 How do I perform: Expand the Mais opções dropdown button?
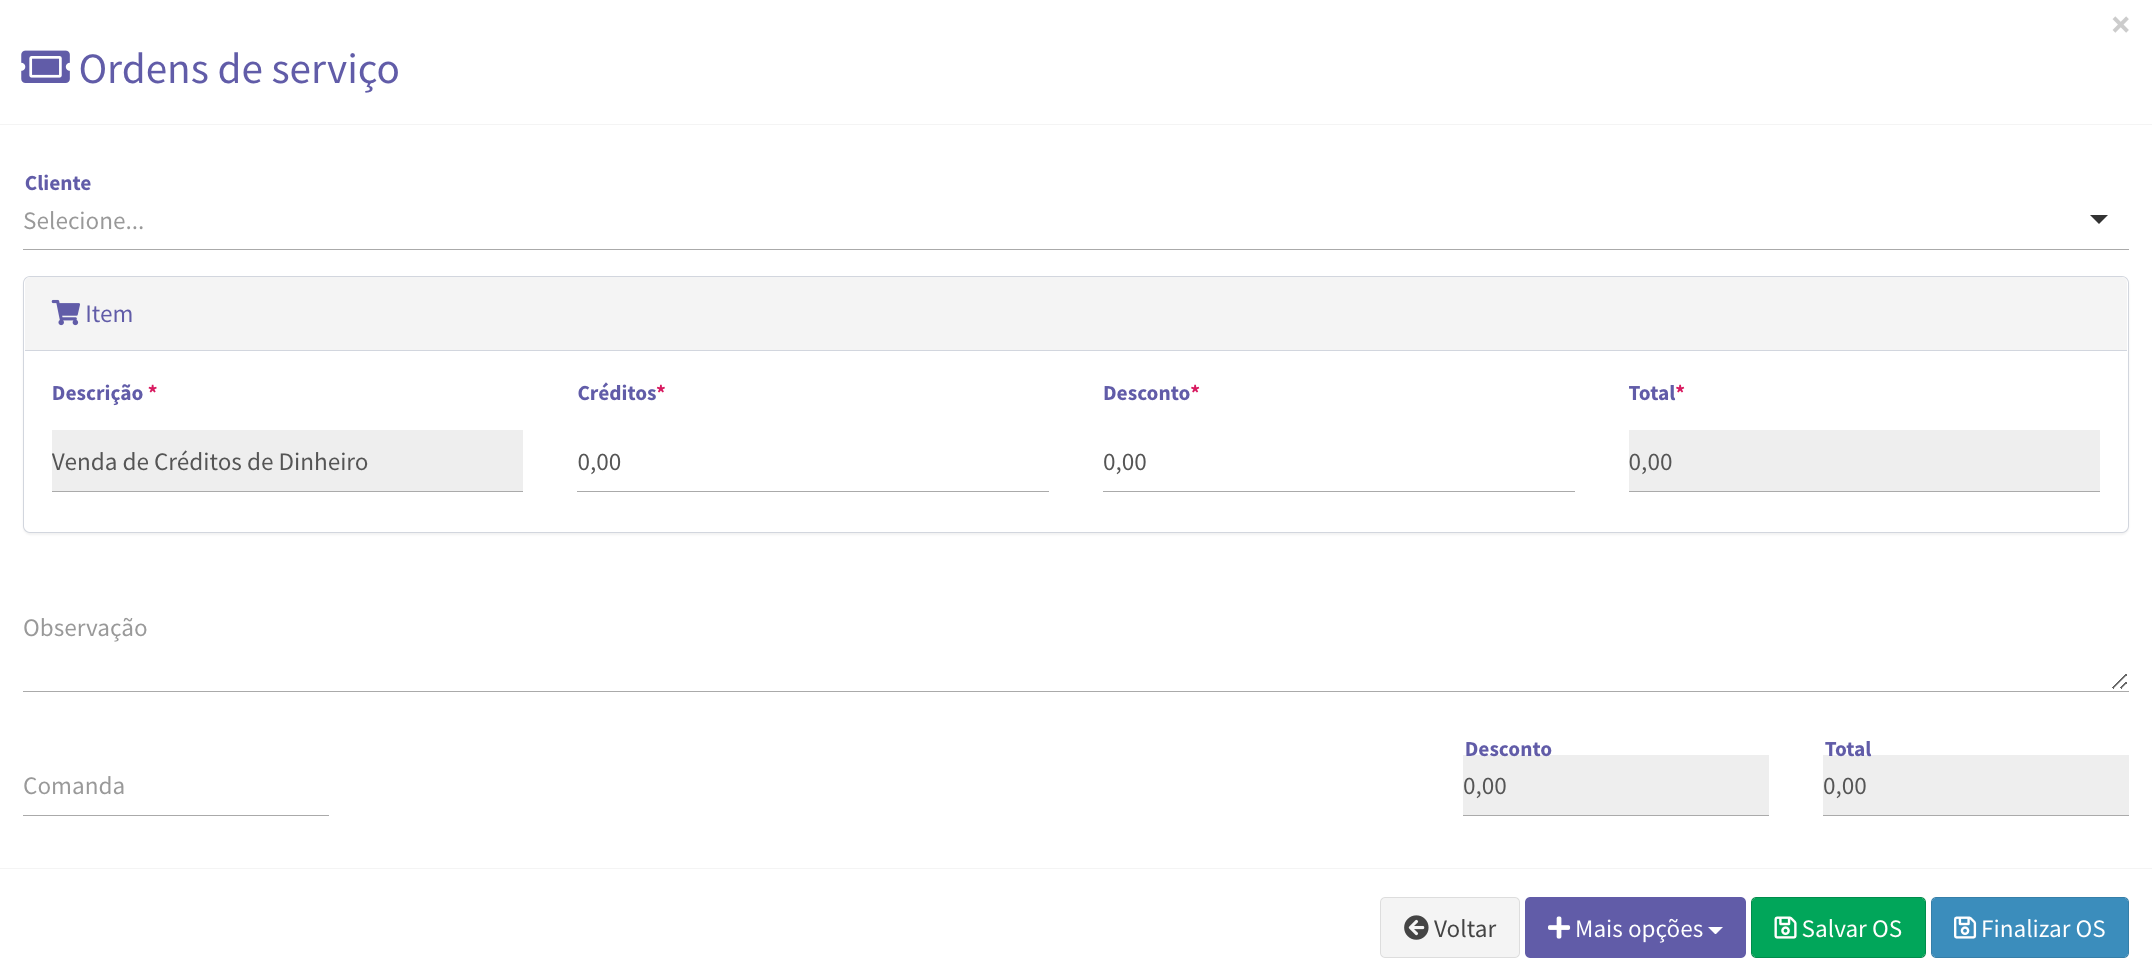tap(1635, 928)
